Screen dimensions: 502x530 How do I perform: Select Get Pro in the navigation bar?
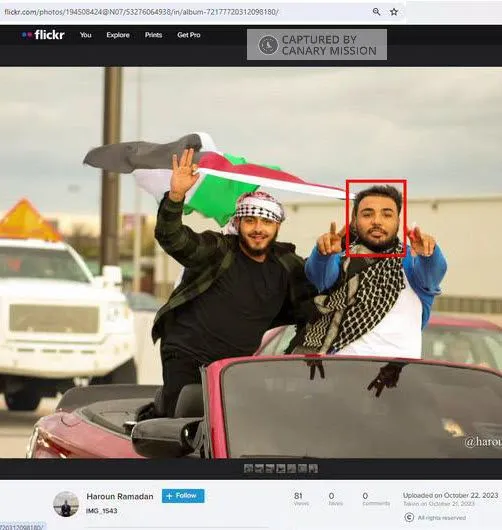(x=189, y=35)
